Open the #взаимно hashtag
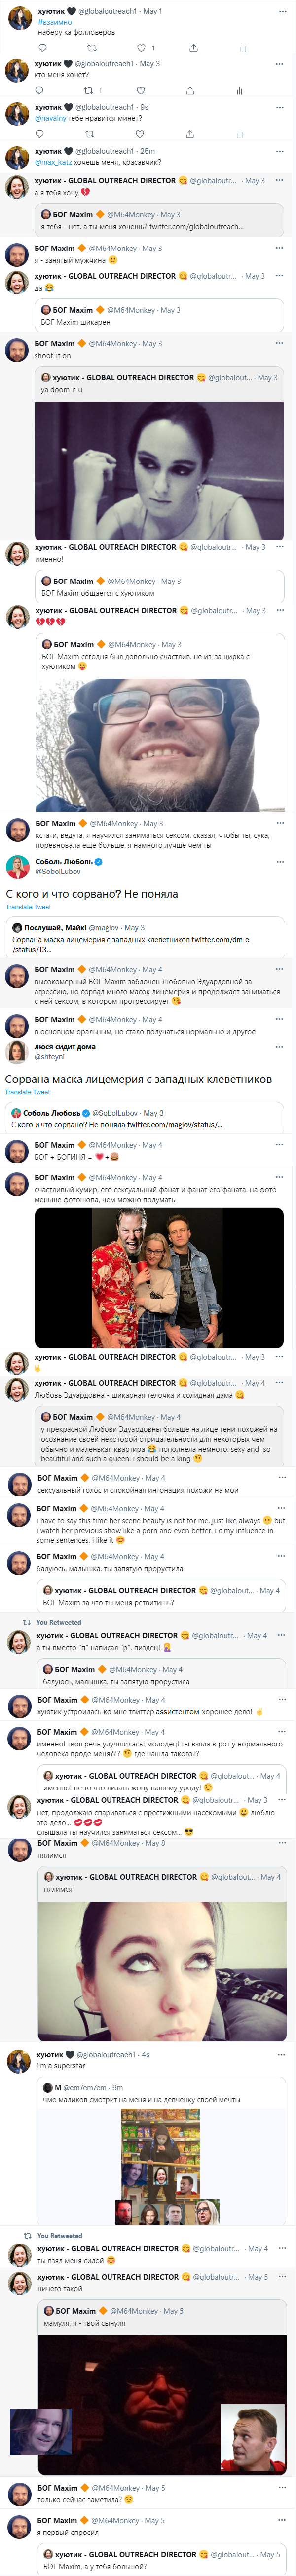296x2576 pixels. click(55, 22)
